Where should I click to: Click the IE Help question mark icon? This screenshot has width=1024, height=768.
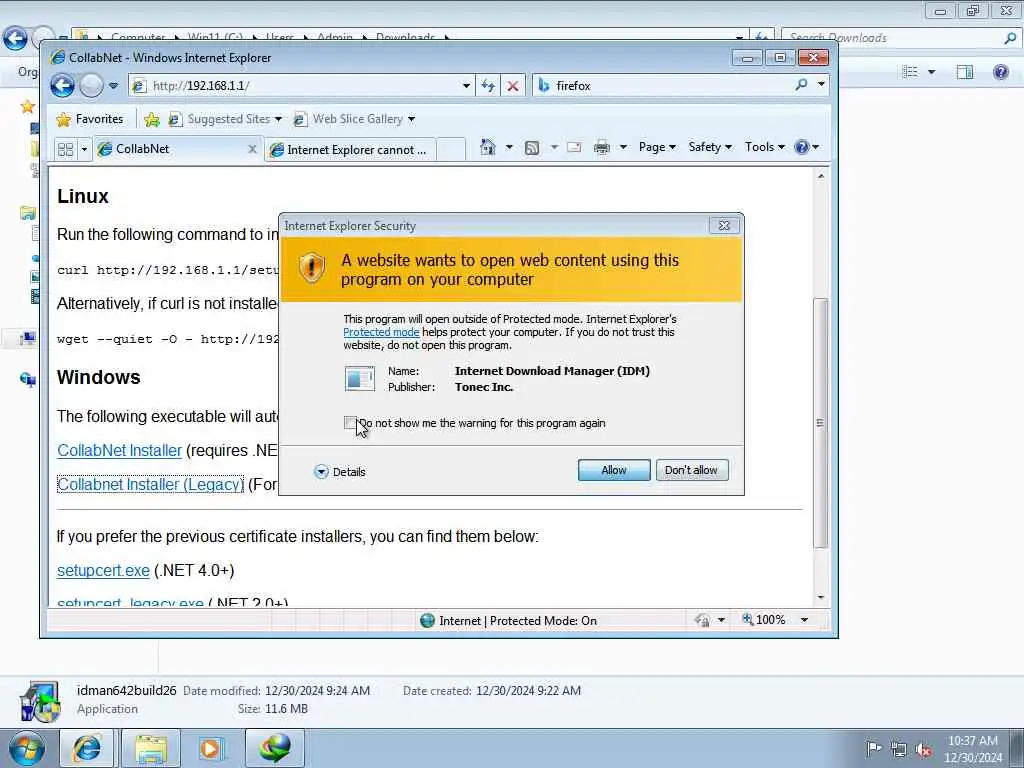tap(801, 147)
